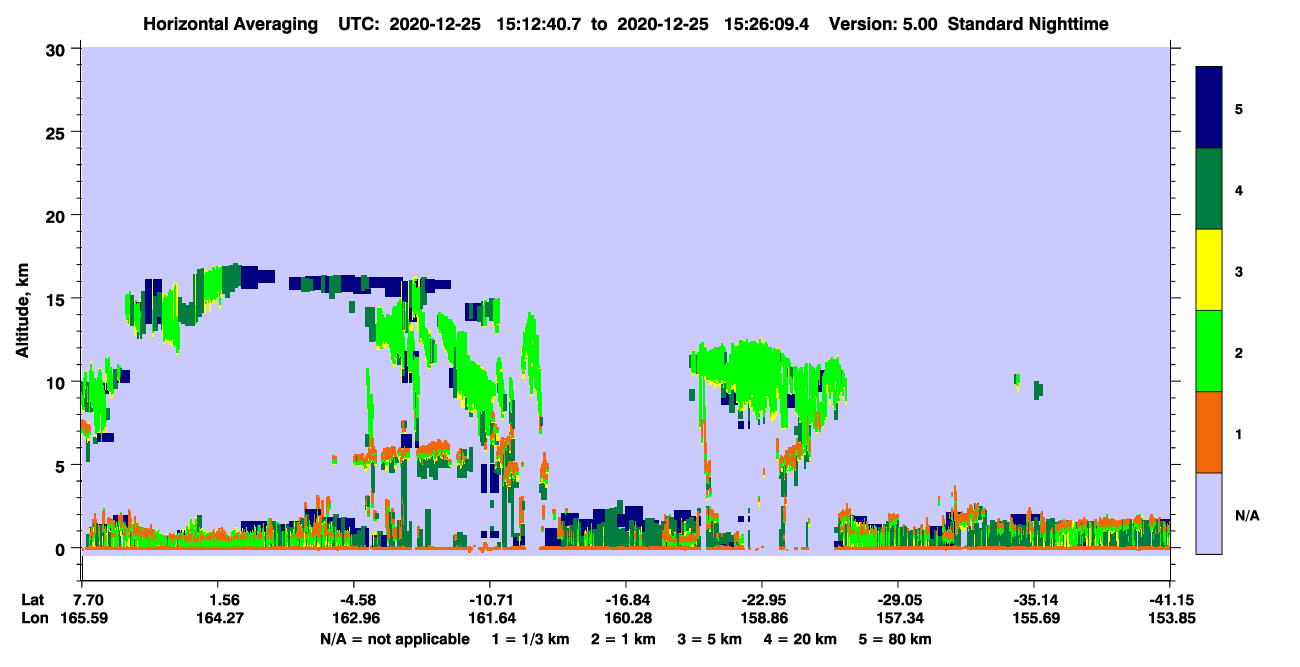
Task: Click the end time '15:26:09.4'
Action: click(768, 23)
